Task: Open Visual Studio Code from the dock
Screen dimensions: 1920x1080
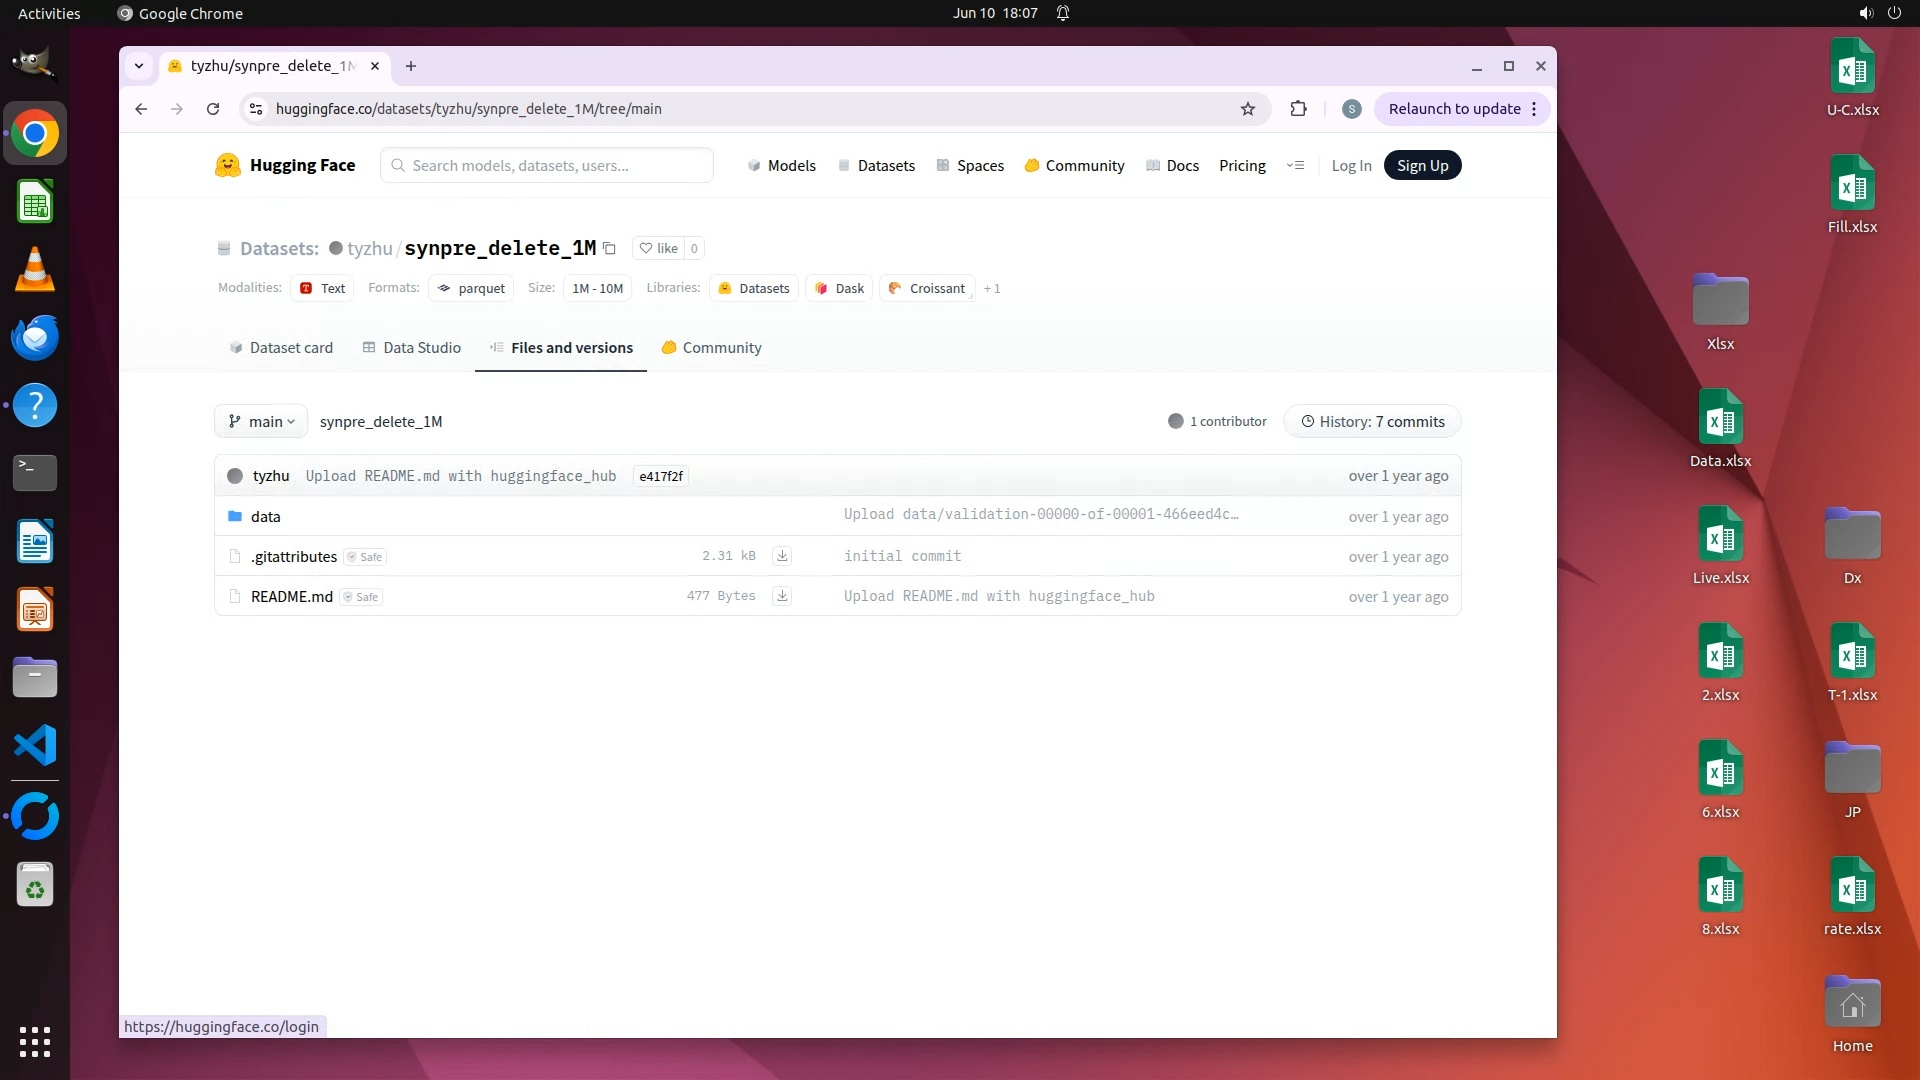Action: click(x=35, y=746)
